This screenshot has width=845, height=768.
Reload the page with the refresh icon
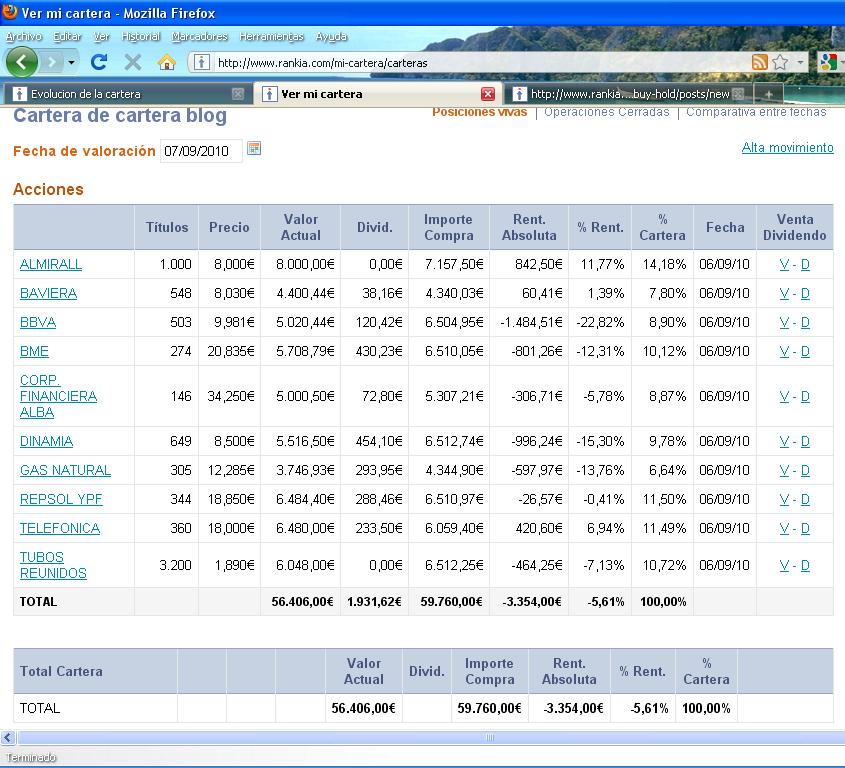point(98,62)
